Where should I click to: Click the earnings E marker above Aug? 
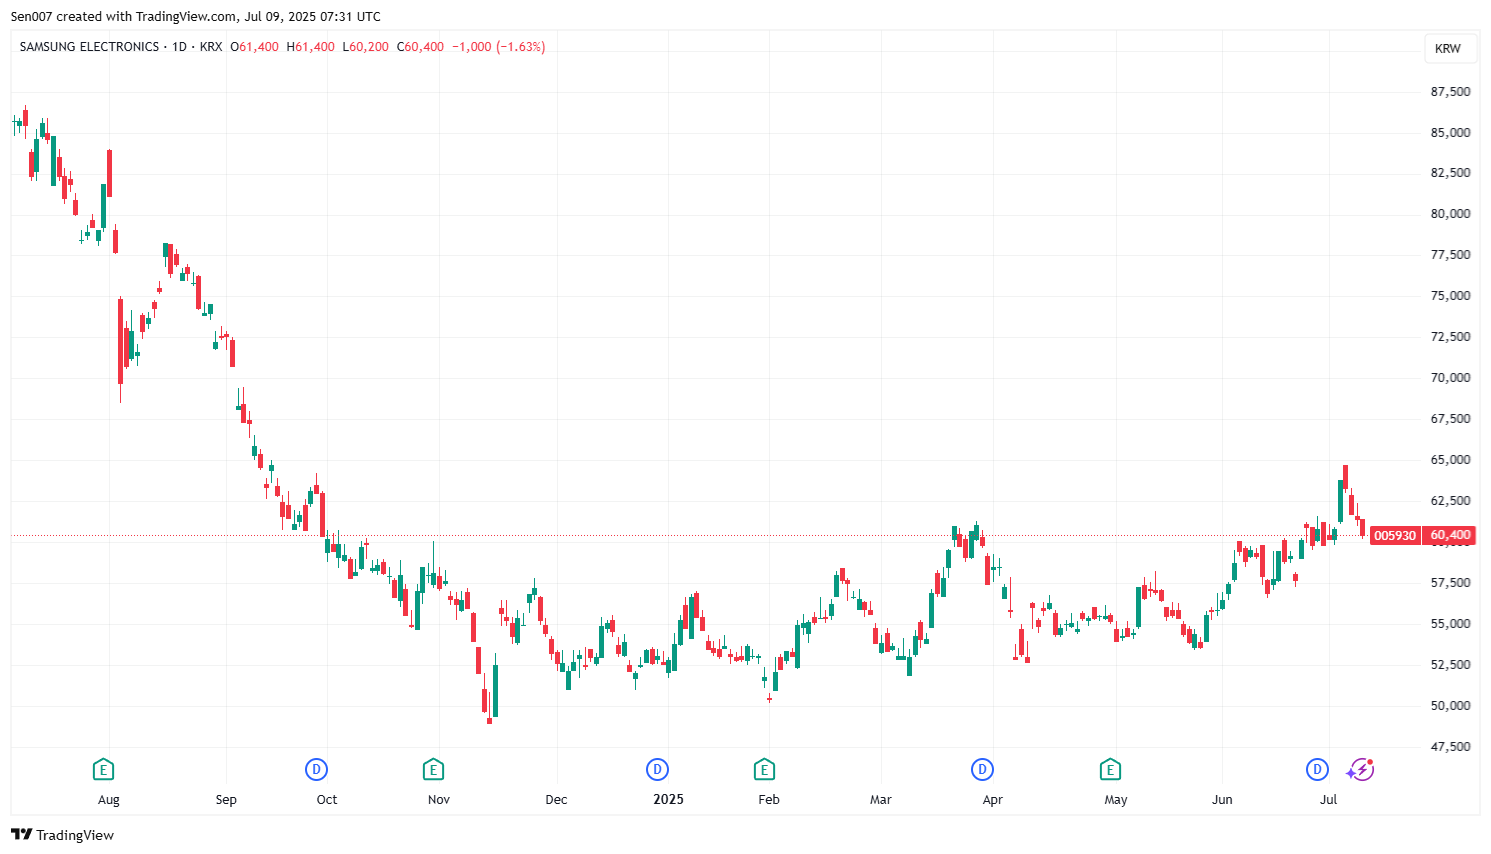coord(103,769)
